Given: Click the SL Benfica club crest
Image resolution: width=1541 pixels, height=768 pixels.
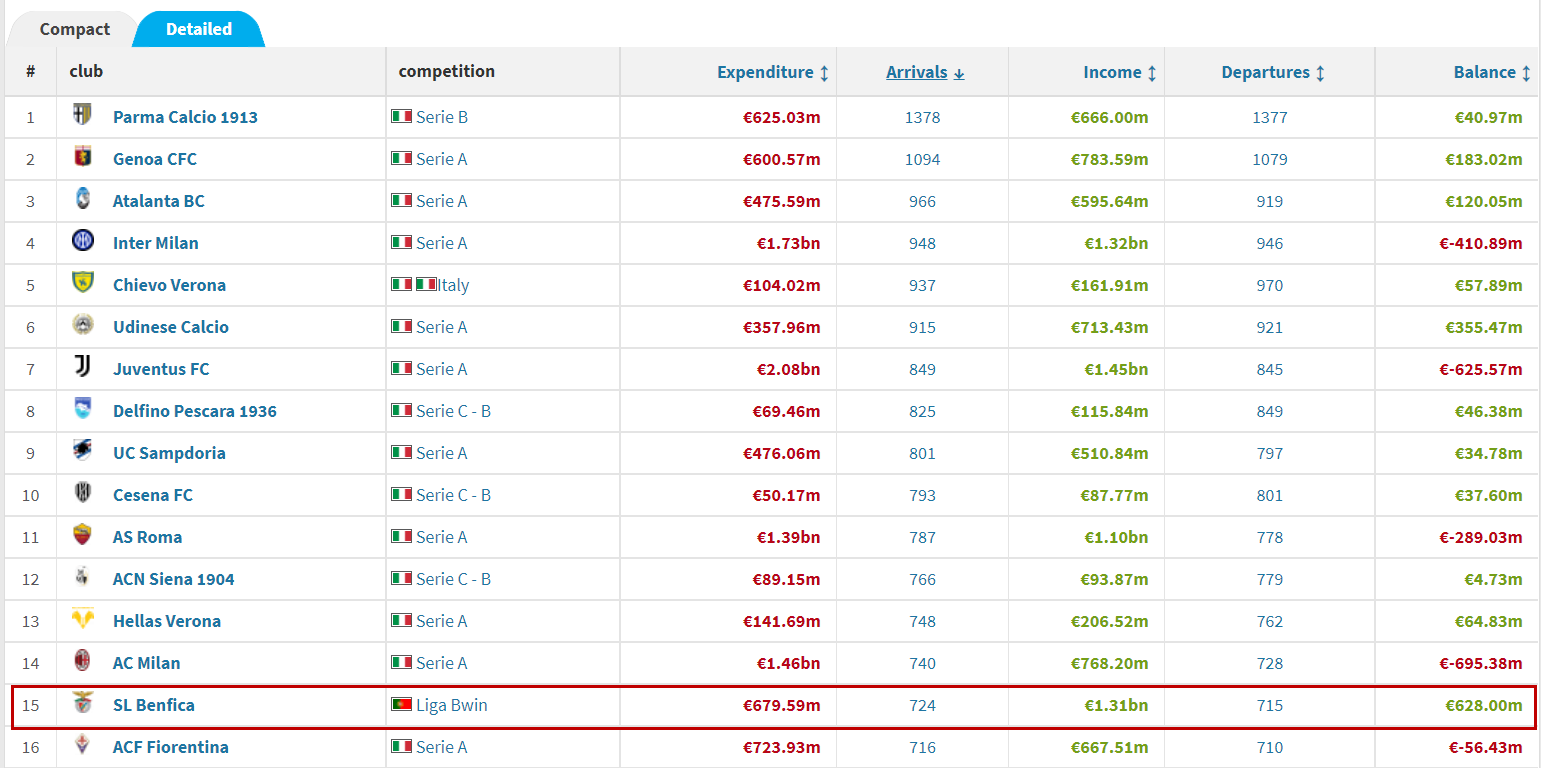Looking at the screenshot, I should [x=82, y=703].
